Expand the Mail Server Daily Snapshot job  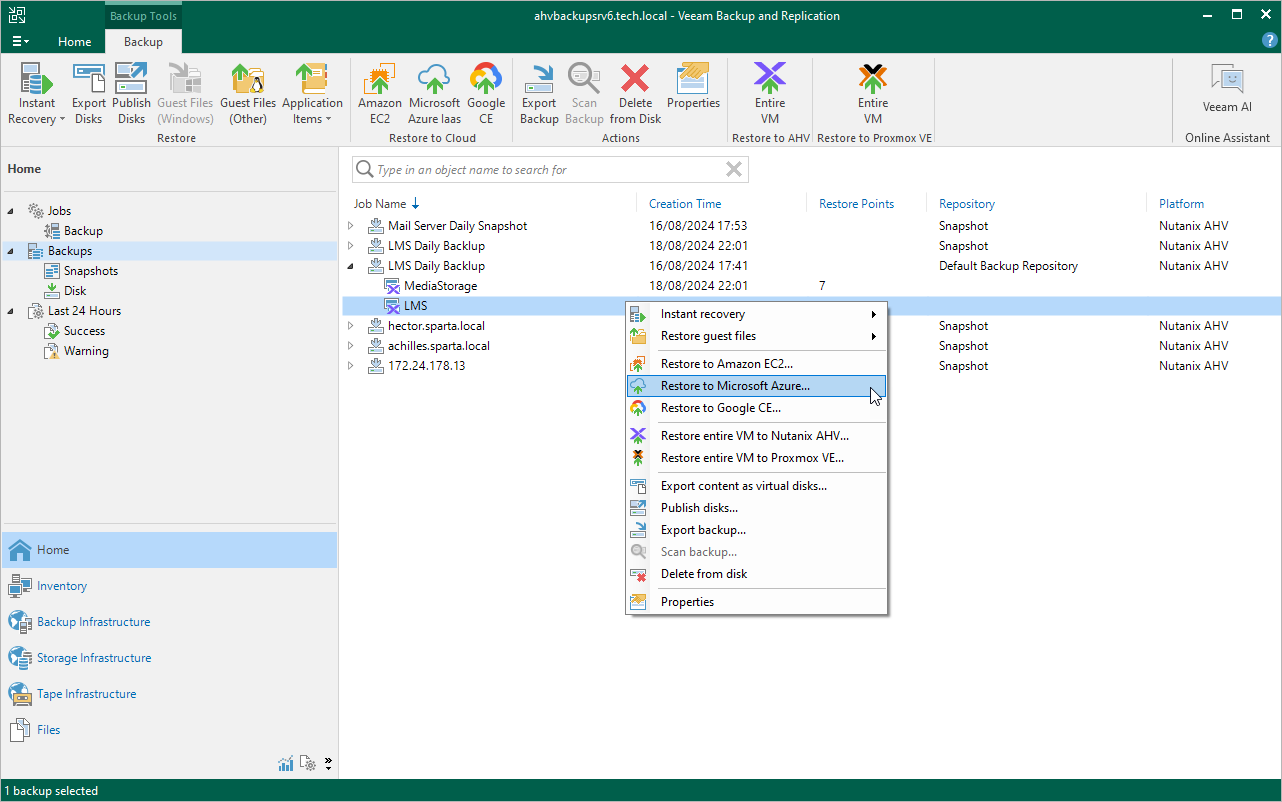click(x=351, y=226)
